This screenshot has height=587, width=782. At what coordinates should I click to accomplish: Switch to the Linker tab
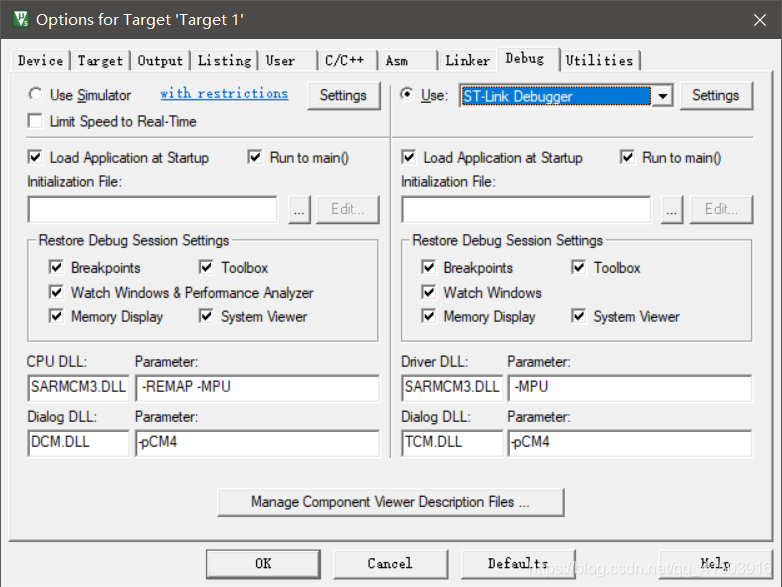click(x=467, y=61)
